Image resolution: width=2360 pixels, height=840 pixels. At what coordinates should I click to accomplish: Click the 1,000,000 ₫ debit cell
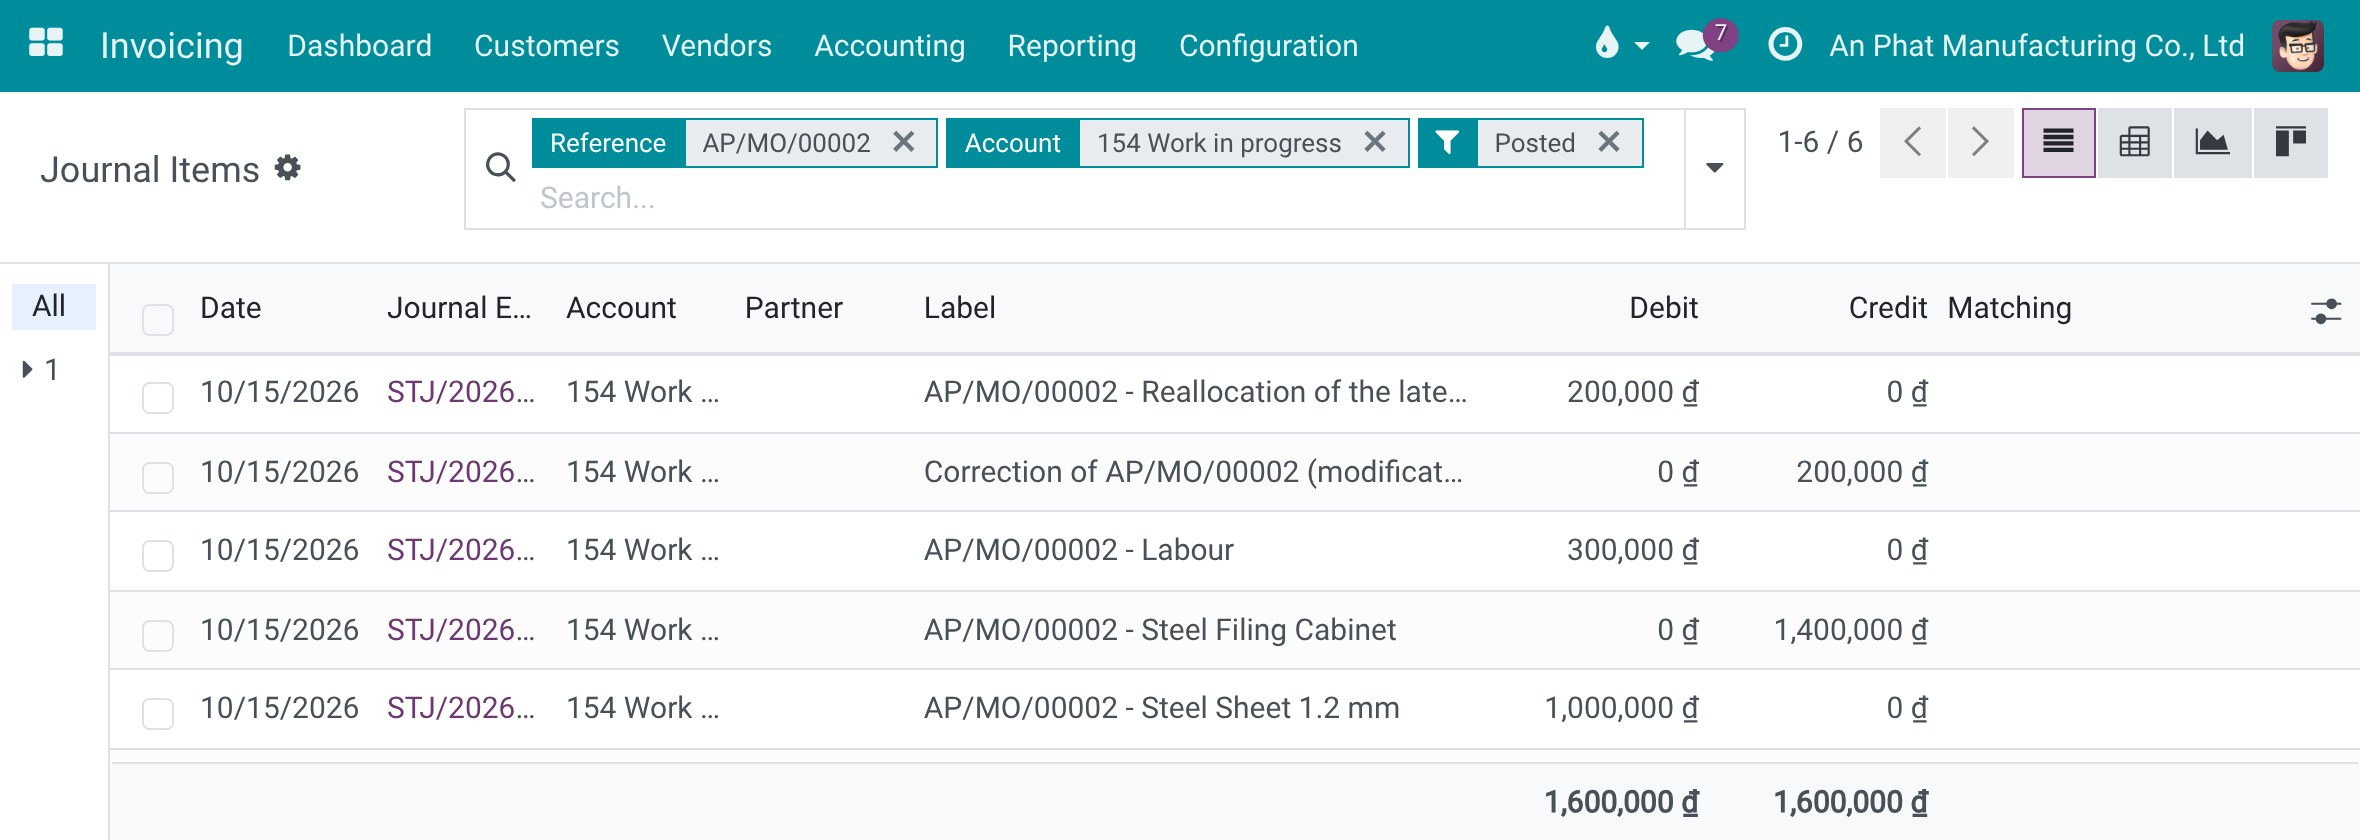(x=1621, y=708)
